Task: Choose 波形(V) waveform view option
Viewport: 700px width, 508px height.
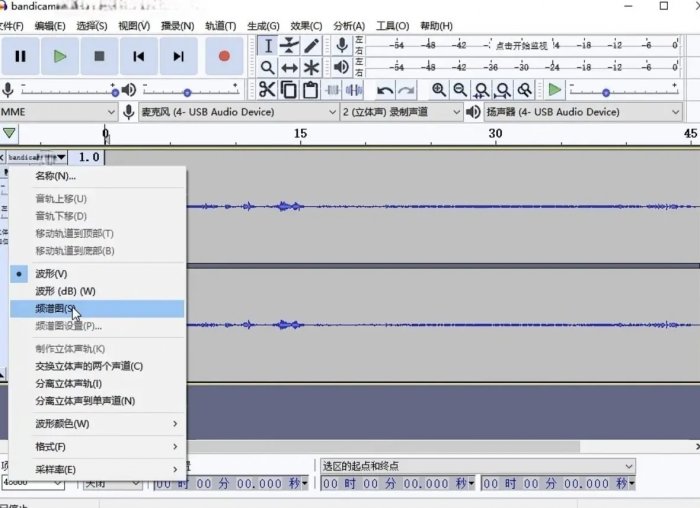Action: click(52, 273)
